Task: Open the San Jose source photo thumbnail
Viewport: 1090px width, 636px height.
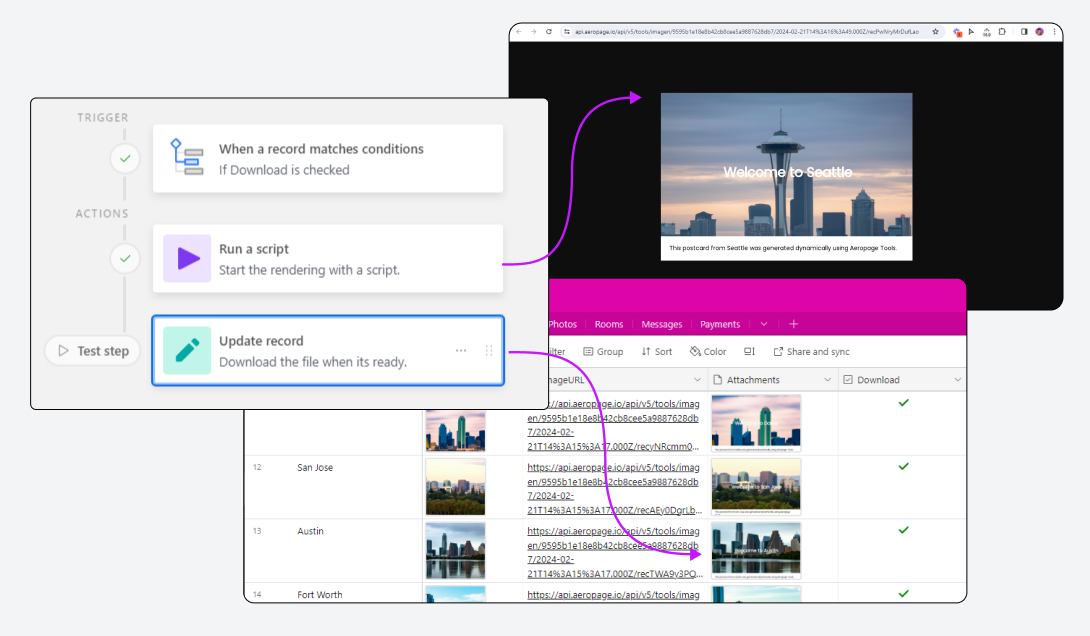Action: click(x=455, y=487)
